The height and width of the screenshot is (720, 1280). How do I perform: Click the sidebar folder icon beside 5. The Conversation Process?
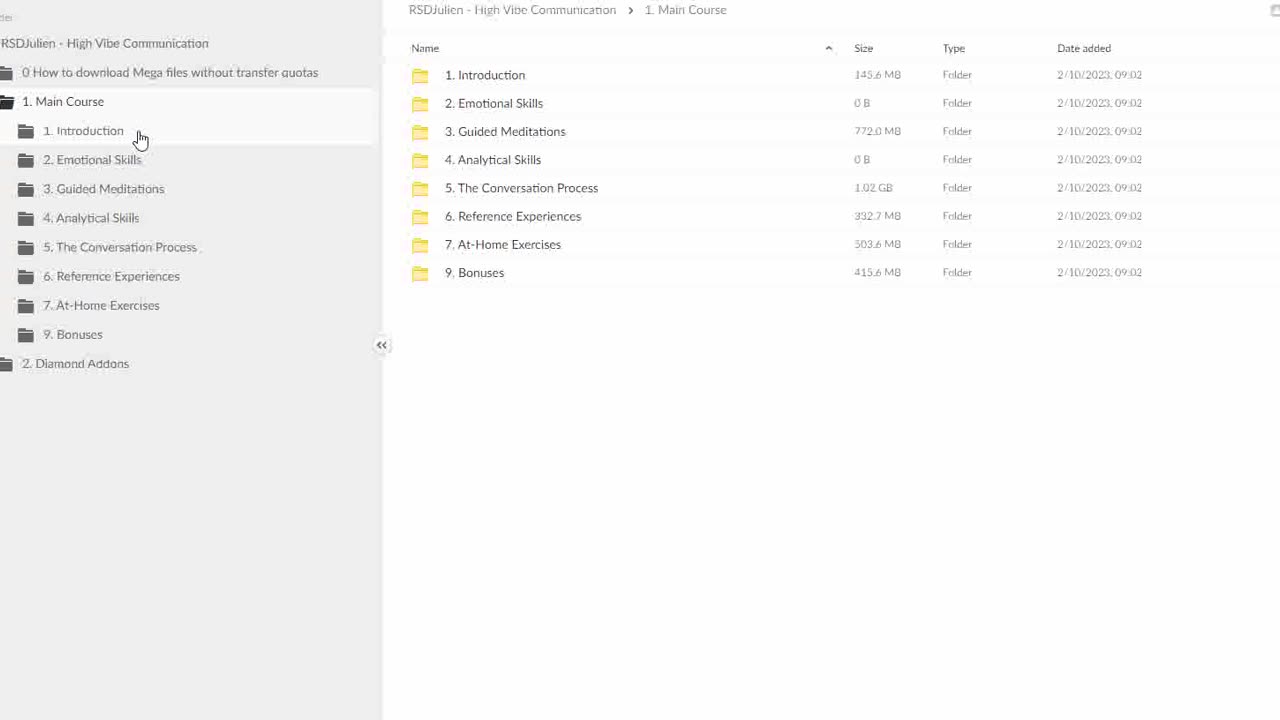[x=26, y=247]
